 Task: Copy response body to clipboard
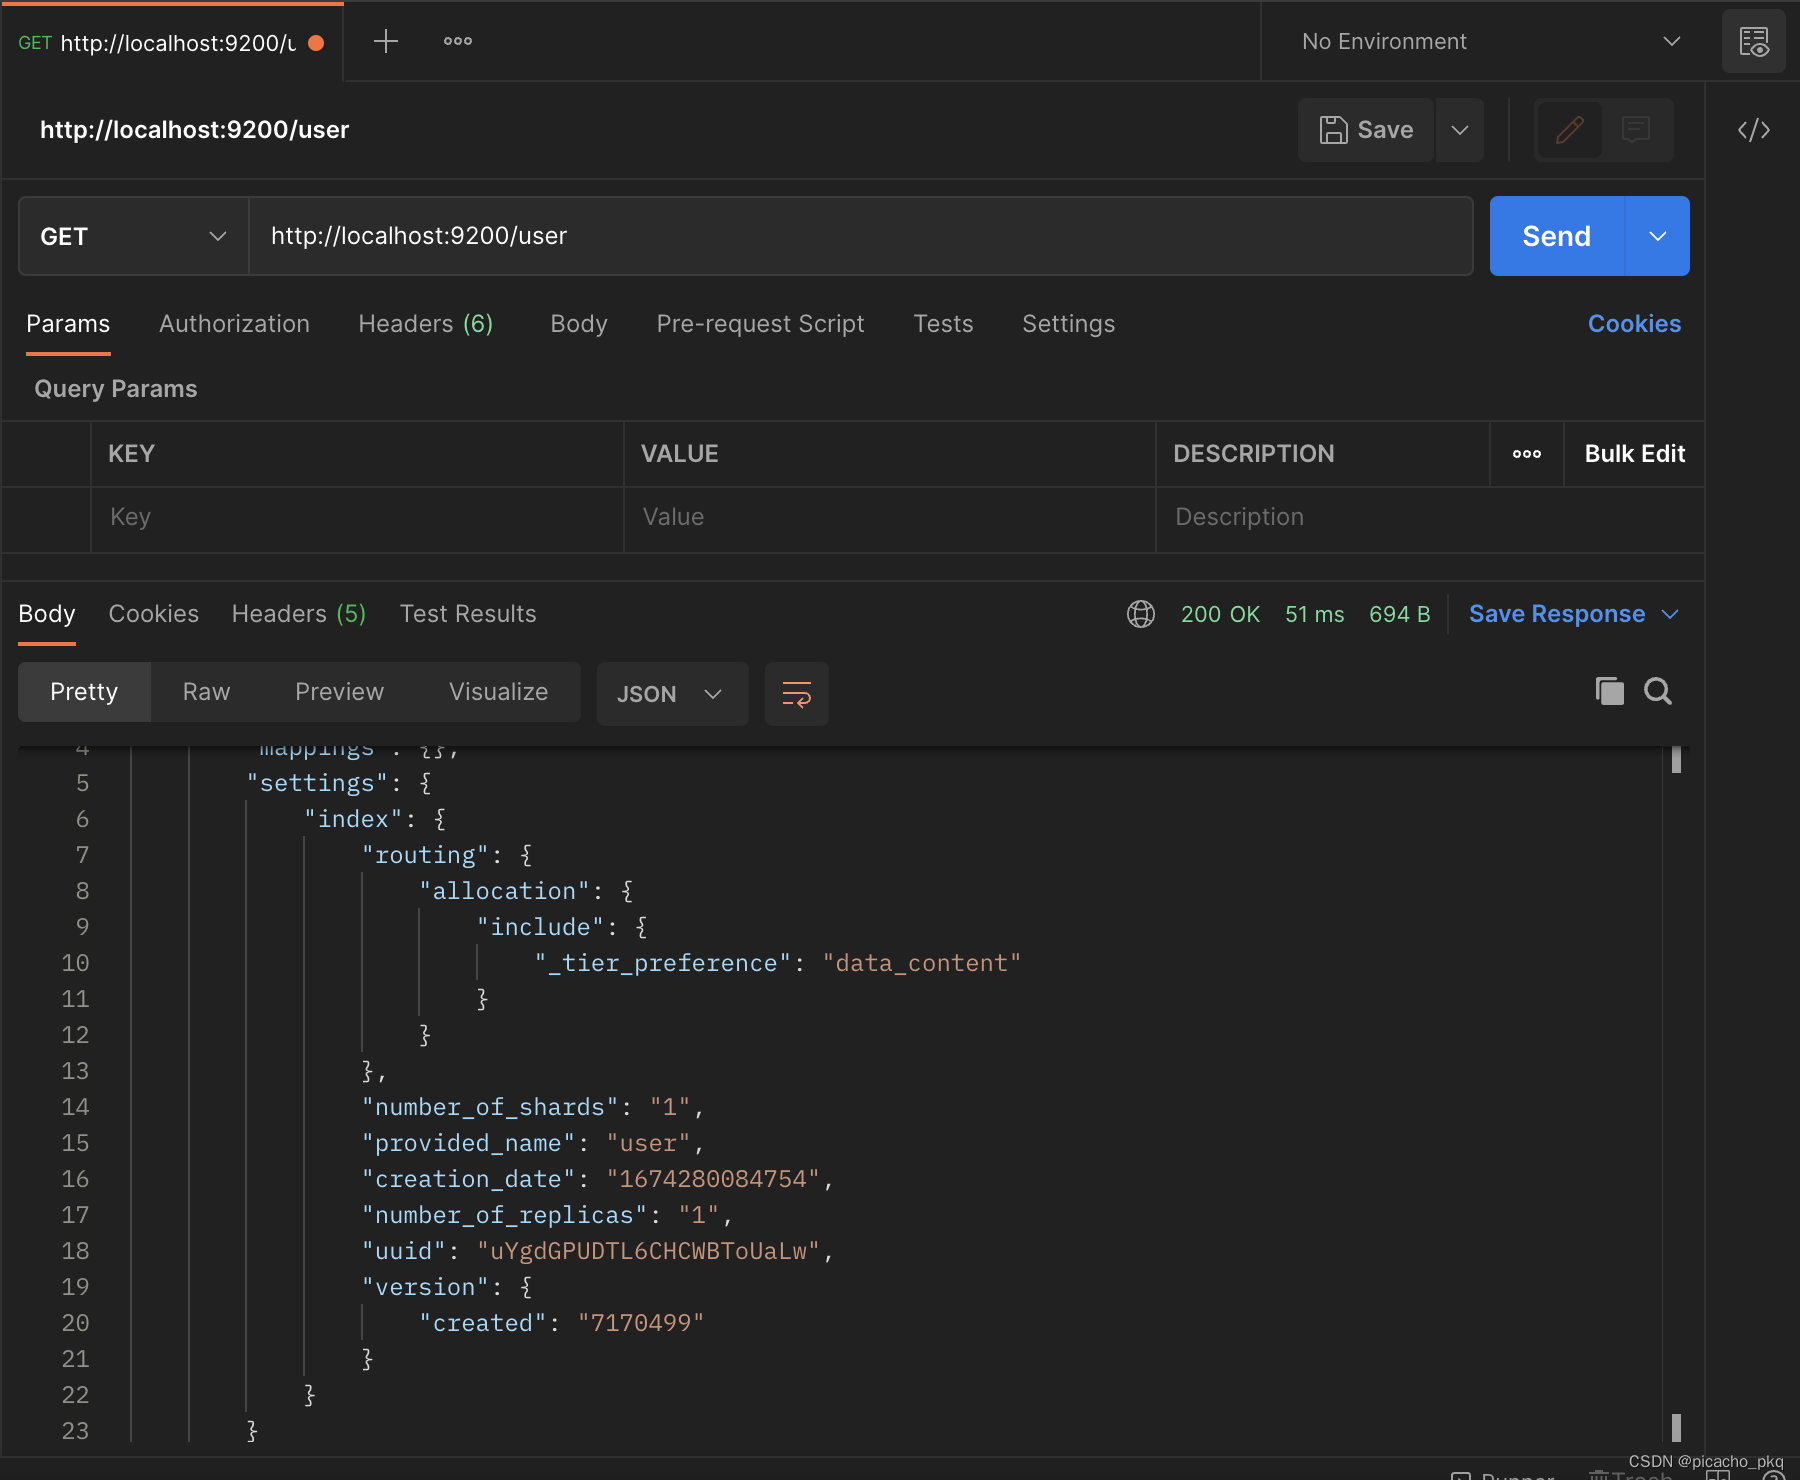click(x=1609, y=691)
